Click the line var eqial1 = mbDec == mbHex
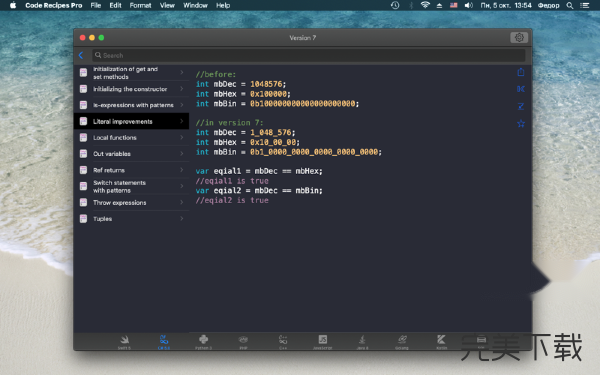 (x=259, y=171)
